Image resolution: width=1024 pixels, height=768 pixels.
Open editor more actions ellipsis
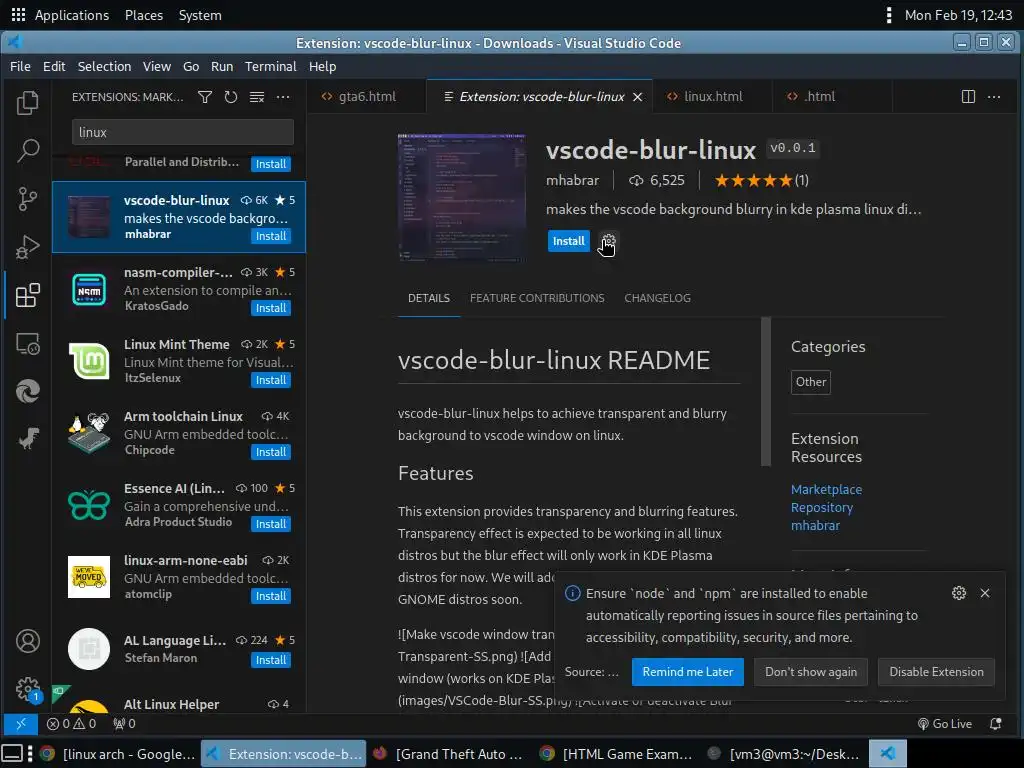[994, 97]
